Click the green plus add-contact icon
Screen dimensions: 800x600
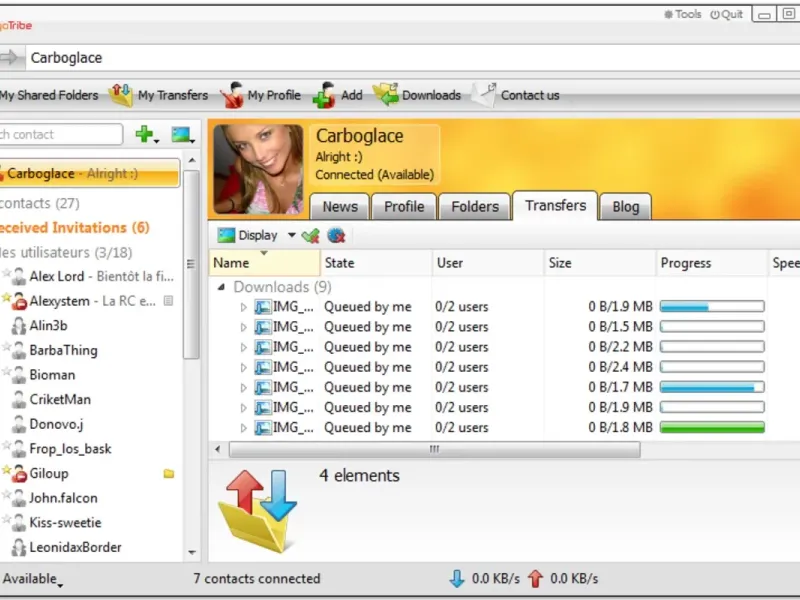pos(144,134)
